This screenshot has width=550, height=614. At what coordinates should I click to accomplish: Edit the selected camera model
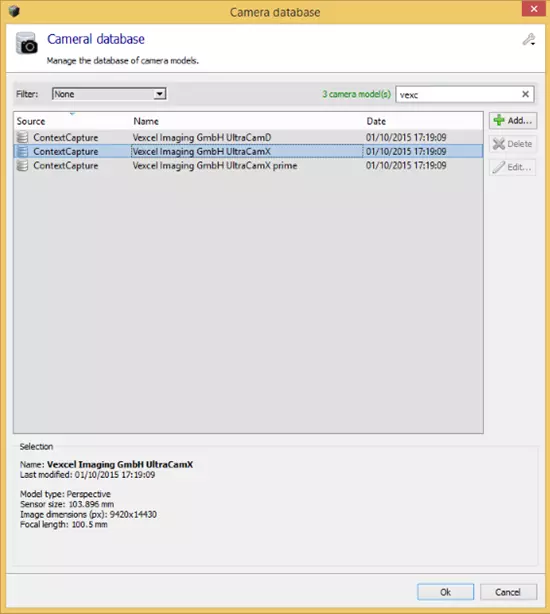point(513,167)
